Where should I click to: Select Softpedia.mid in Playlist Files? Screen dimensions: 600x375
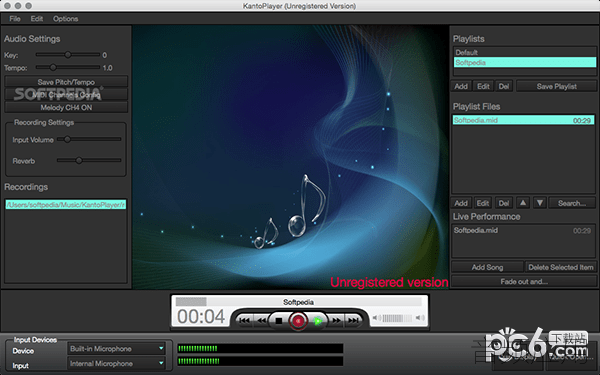[523, 120]
